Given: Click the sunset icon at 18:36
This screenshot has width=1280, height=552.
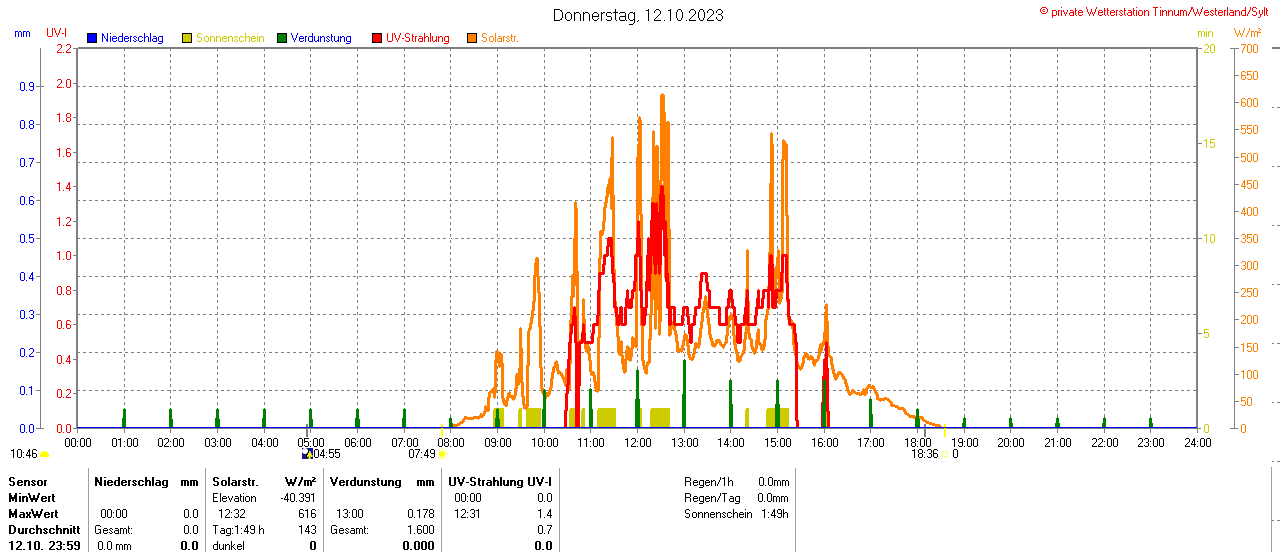Looking at the screenshot, I should point(945,454).
